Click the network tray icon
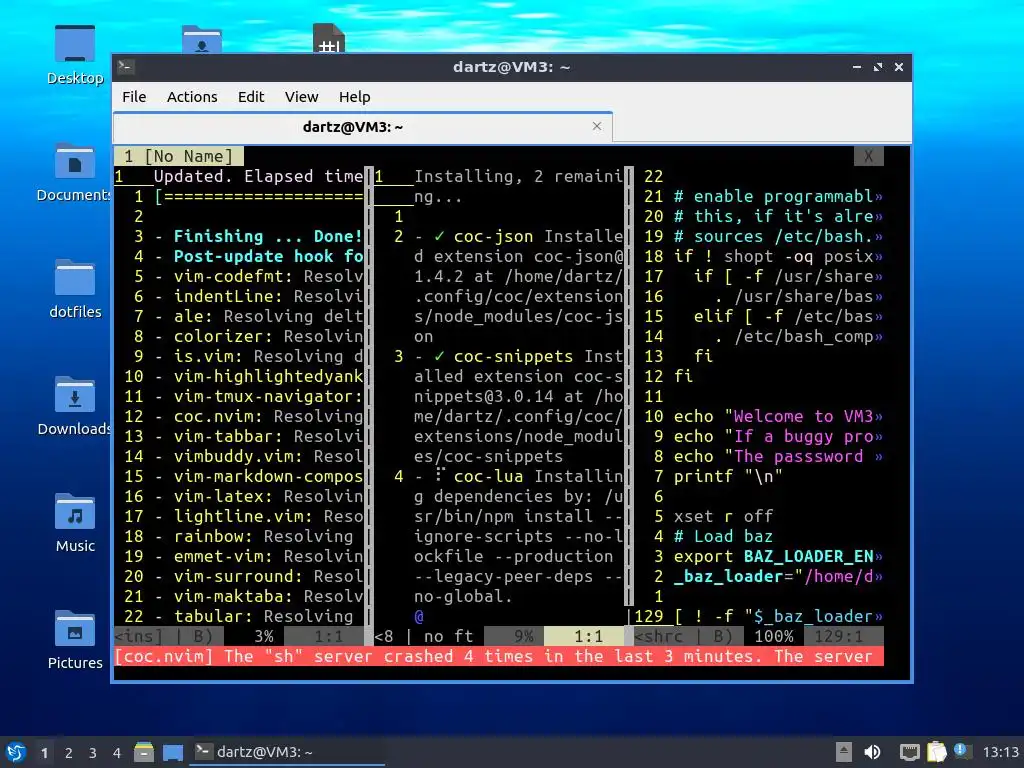The width and height of the screenshot is (1024, 768). pos(909,752)
